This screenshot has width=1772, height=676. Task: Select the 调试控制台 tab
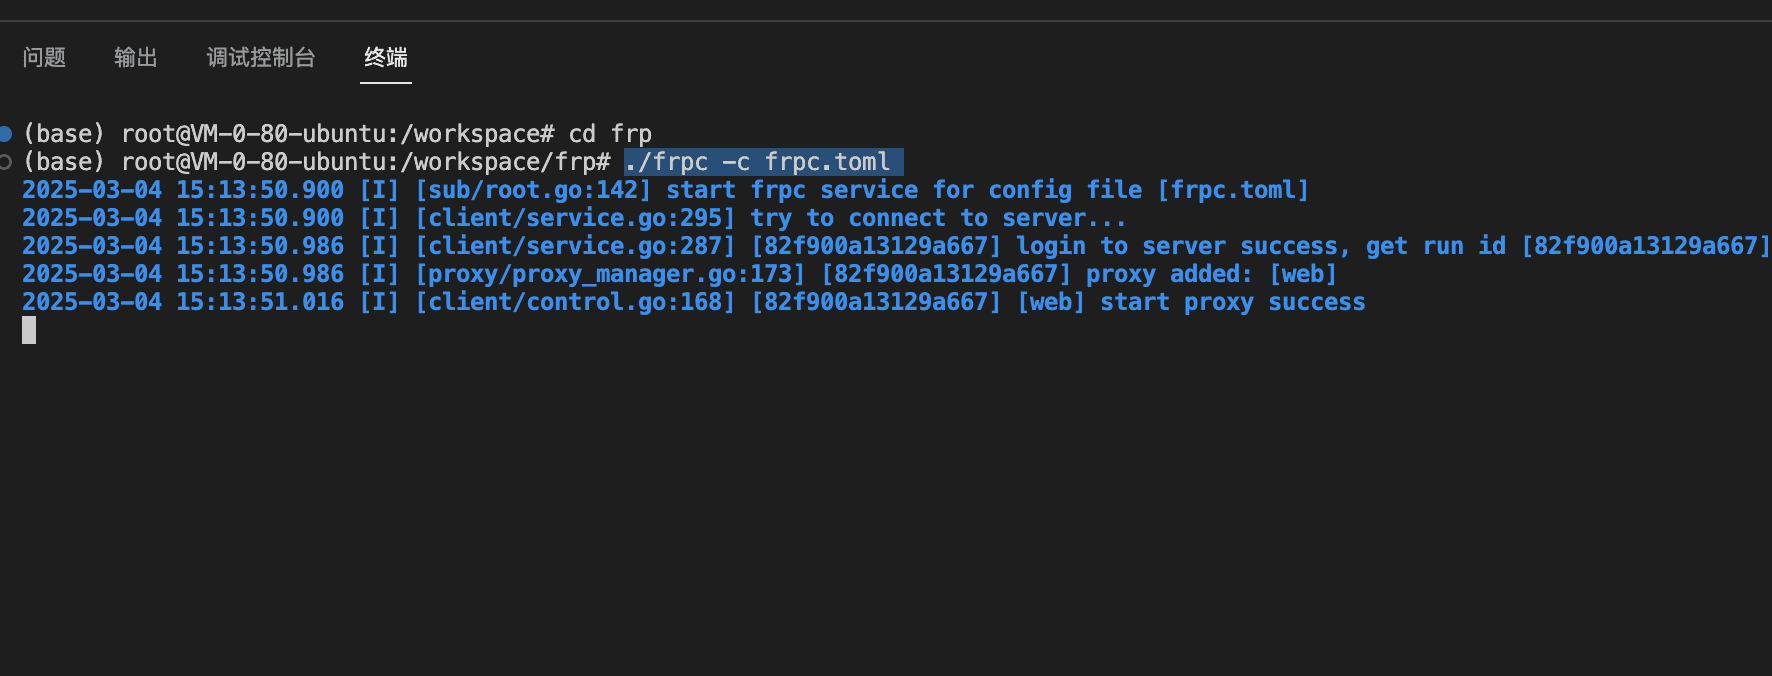pos(260,58)
